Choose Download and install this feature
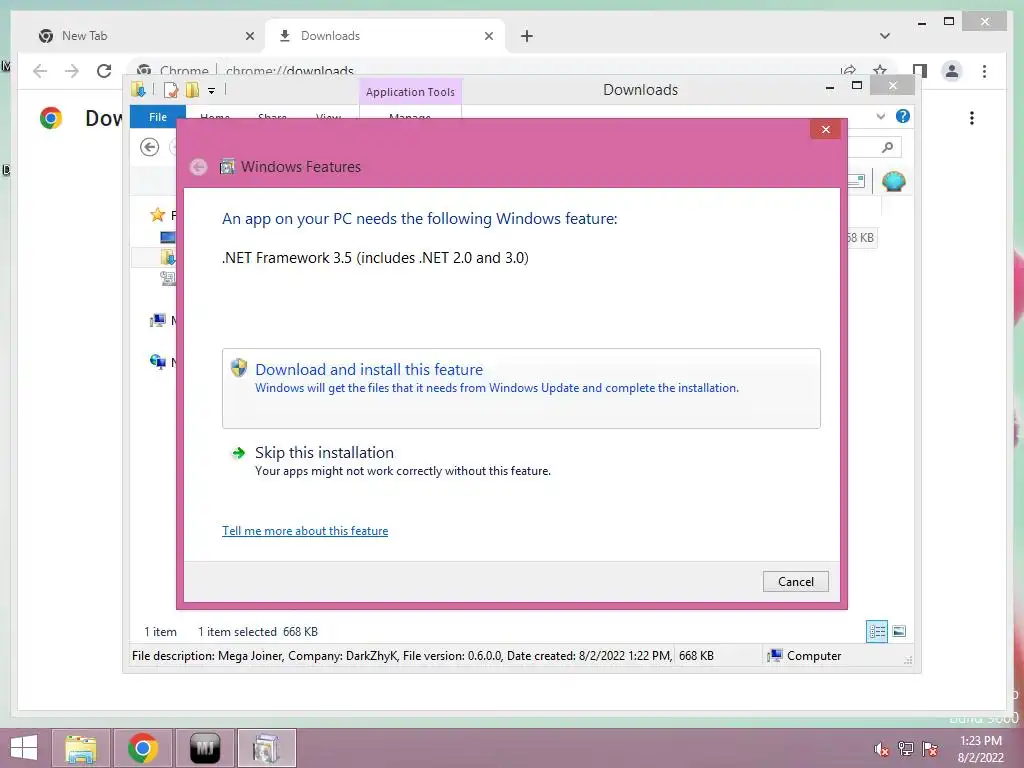Screen dimensions: 1024x768 click(521, 389)
